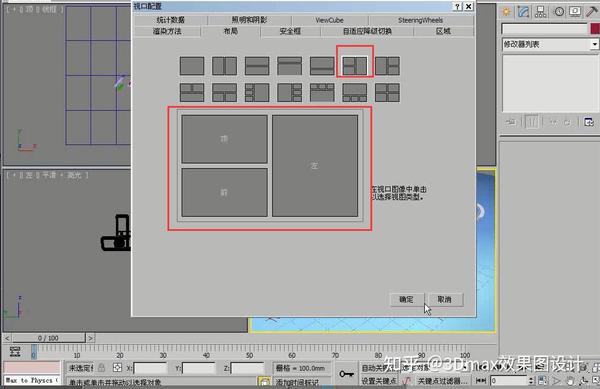Open the Hierarchy command panel icon

pyautogui.click(x=540, y=12)
